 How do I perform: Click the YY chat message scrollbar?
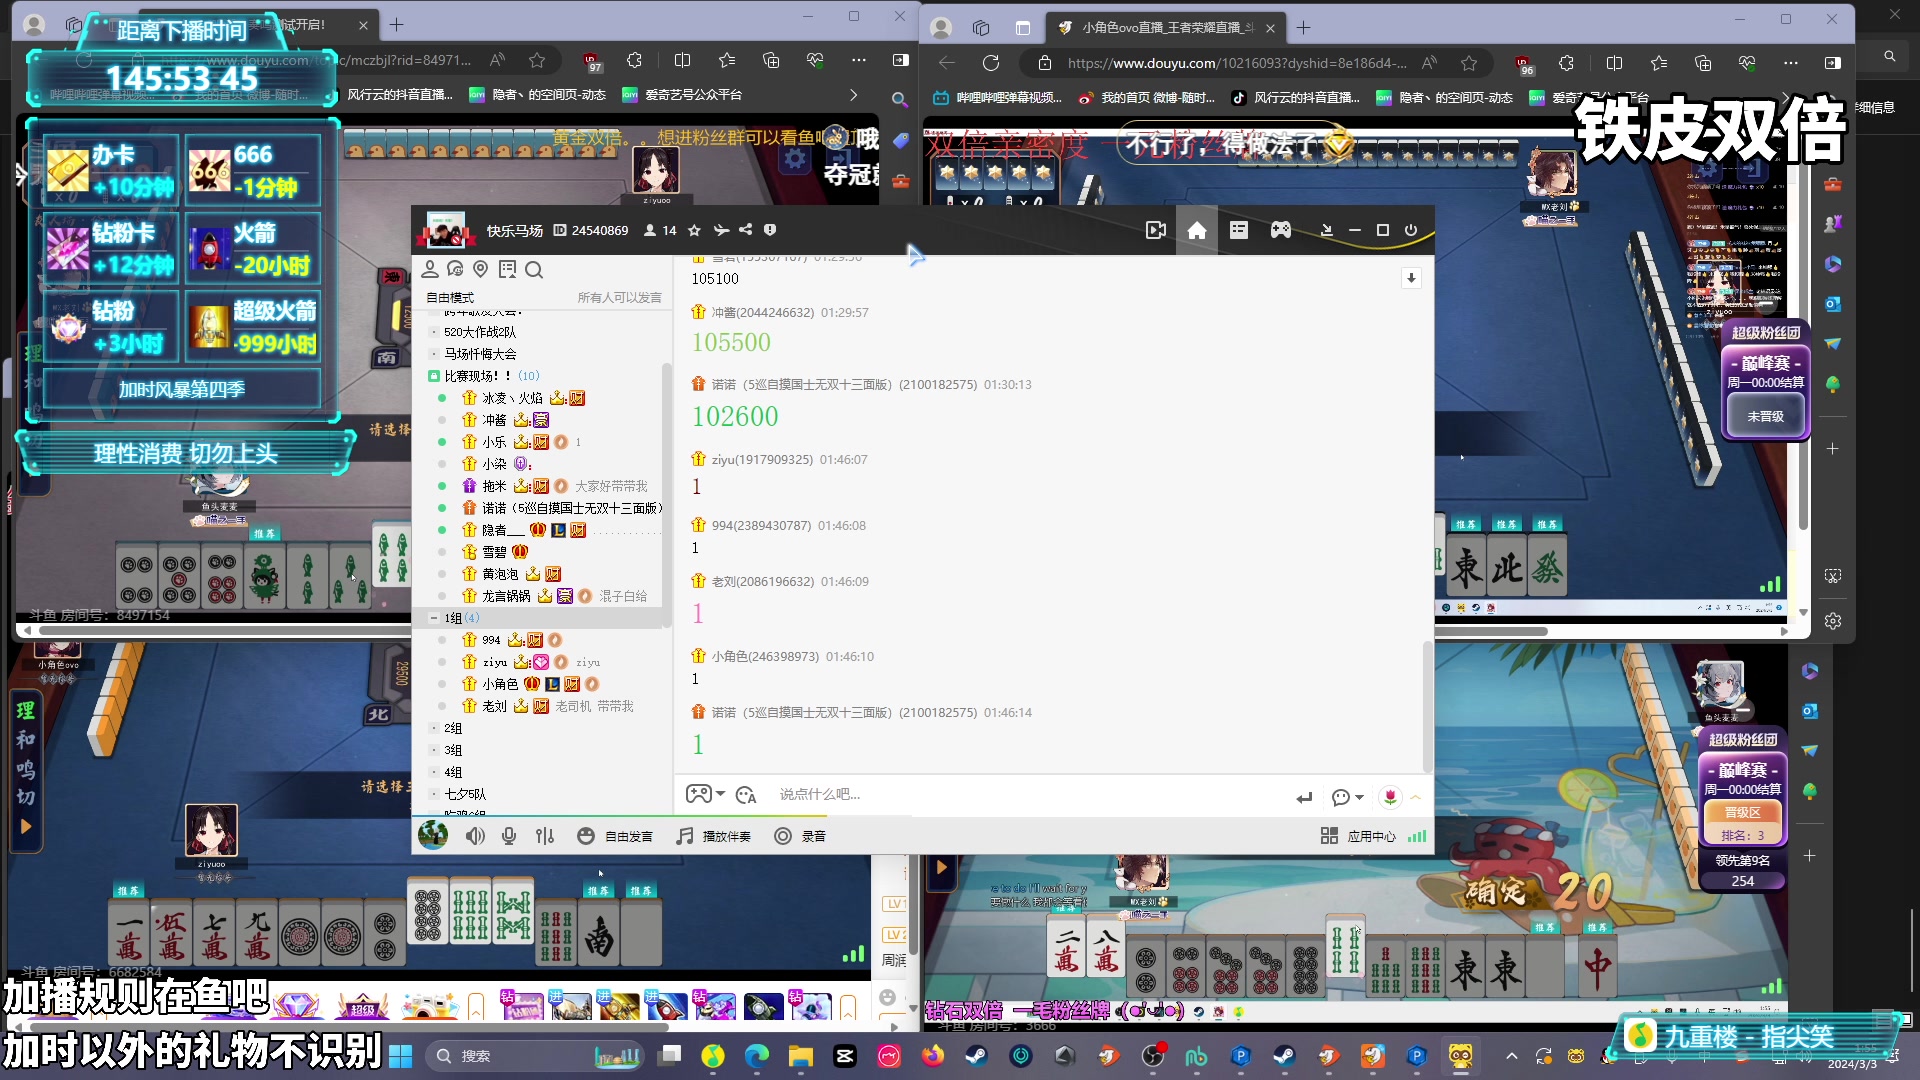point(1427,706)
